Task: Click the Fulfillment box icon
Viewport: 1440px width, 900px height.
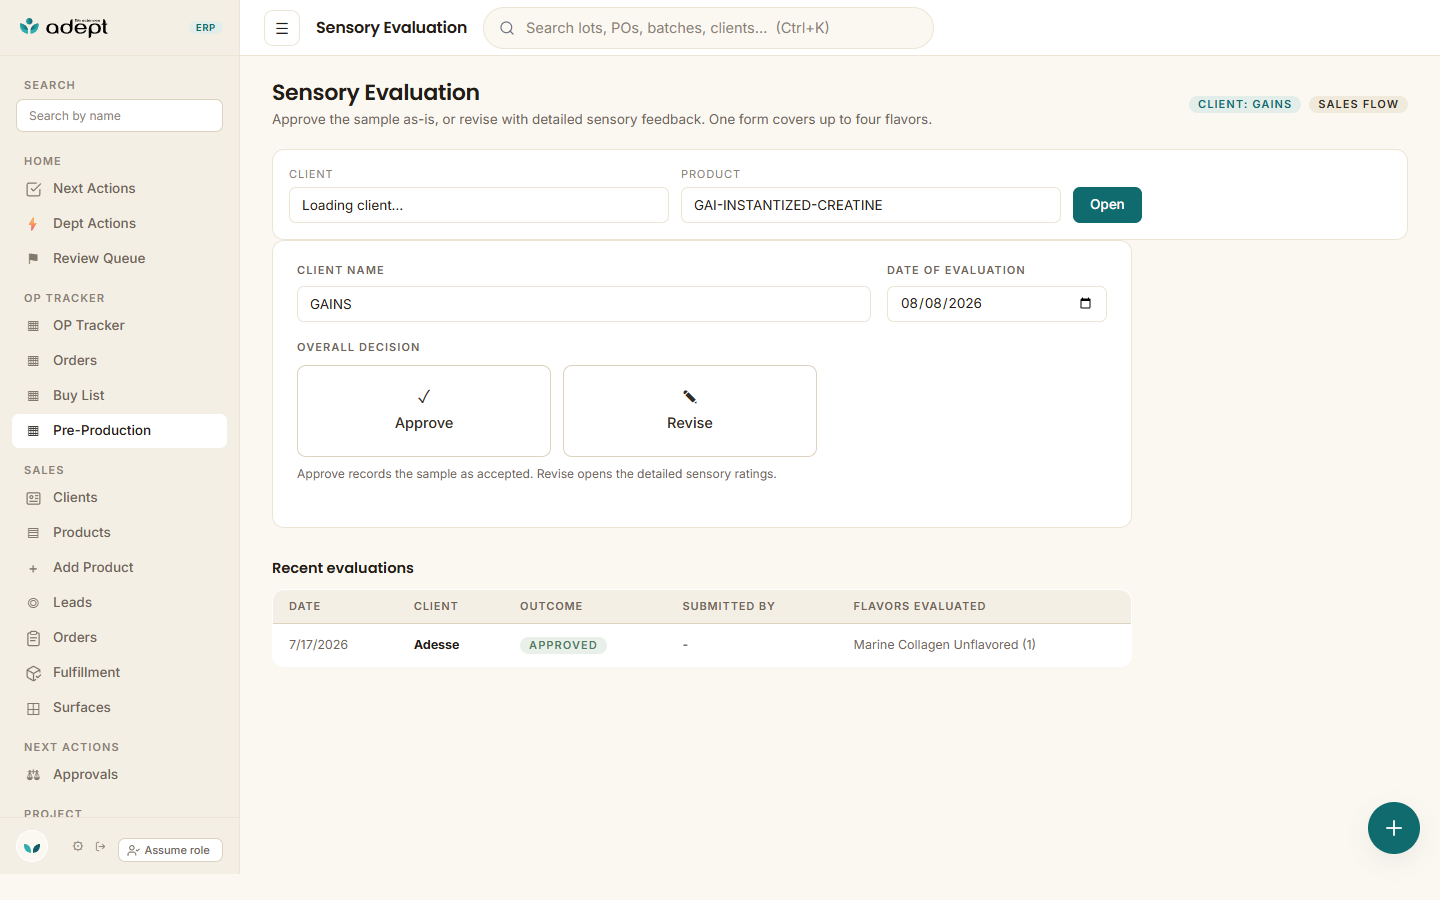Action: coord(33,673)
